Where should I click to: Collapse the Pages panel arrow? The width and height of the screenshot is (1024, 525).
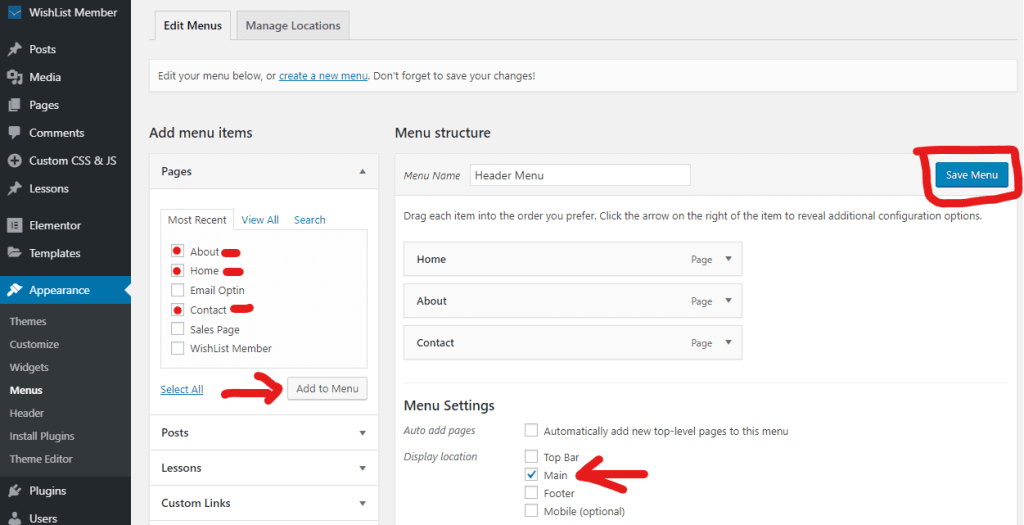pos(362,172)
